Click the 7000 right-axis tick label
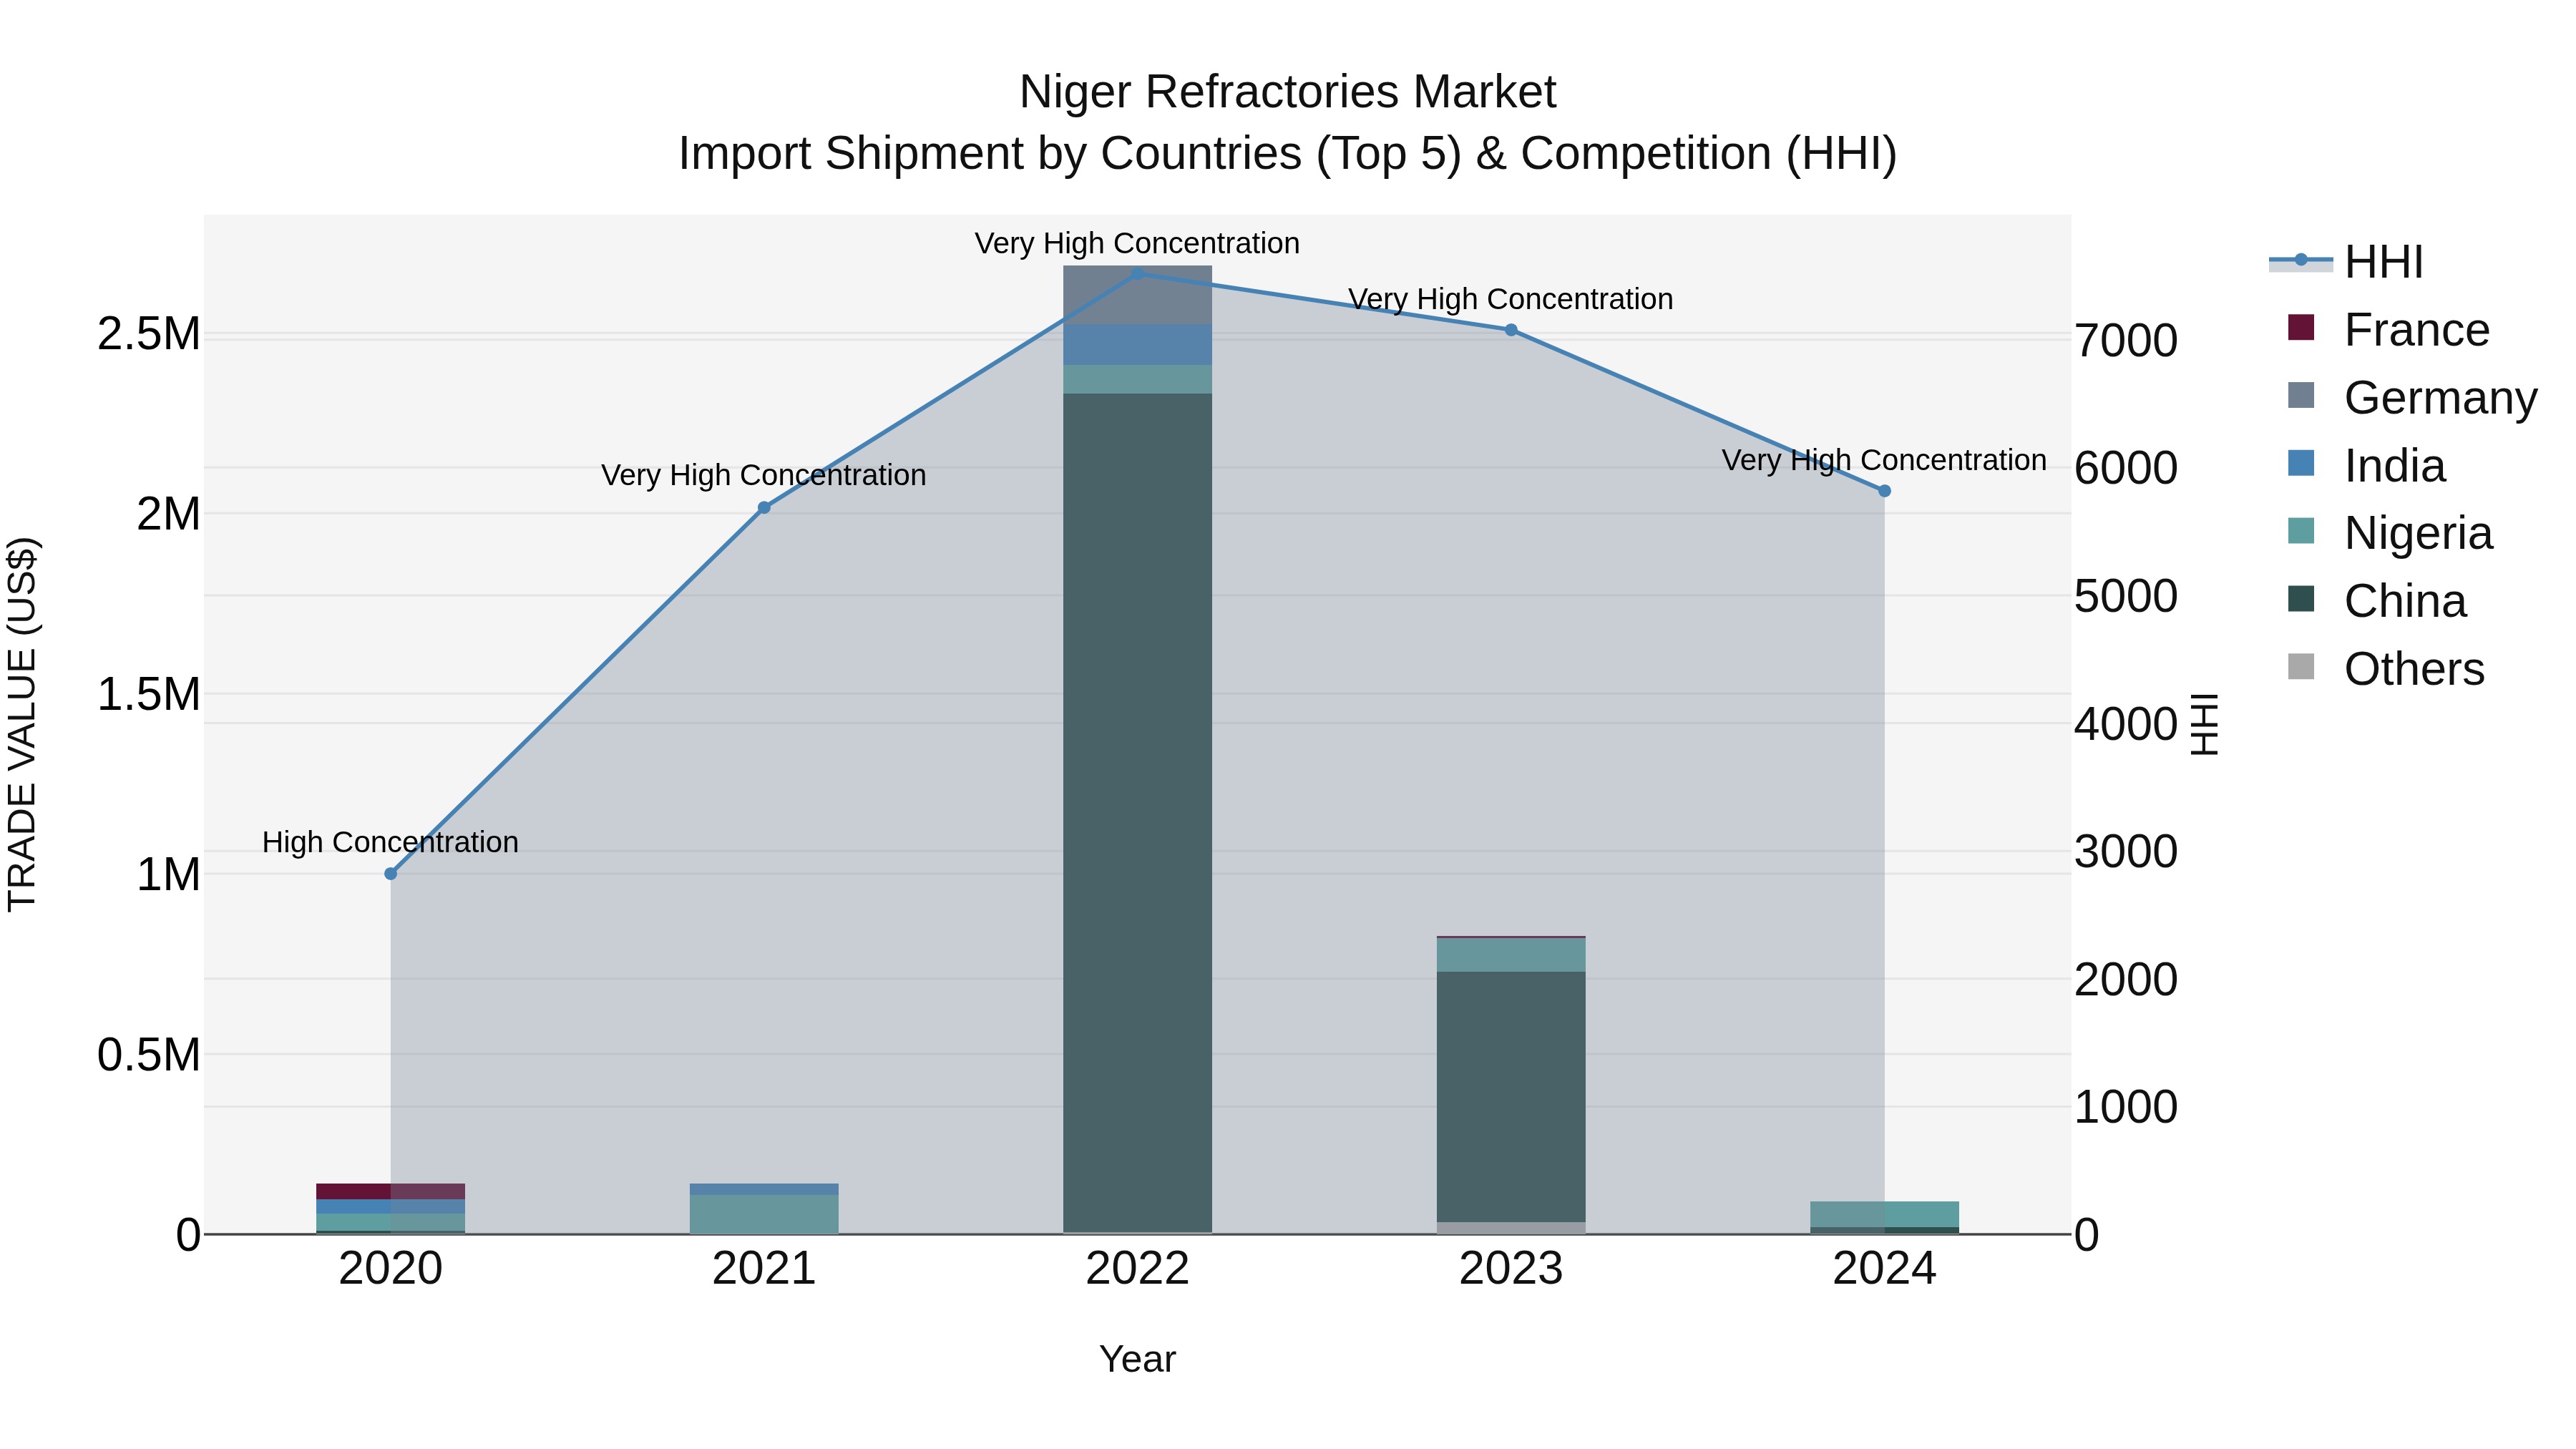The image size is (2576, 1449). pyautogui.click(x=2126, y=340)
